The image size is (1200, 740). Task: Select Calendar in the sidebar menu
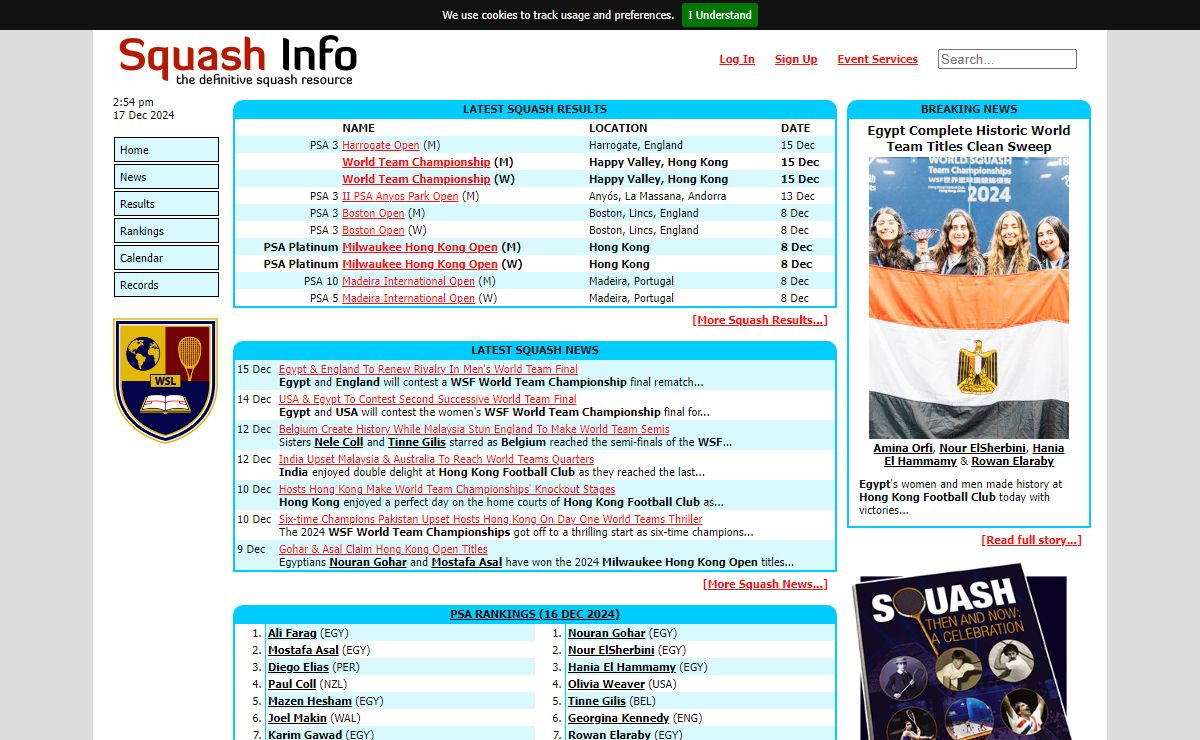pos(166,258)
